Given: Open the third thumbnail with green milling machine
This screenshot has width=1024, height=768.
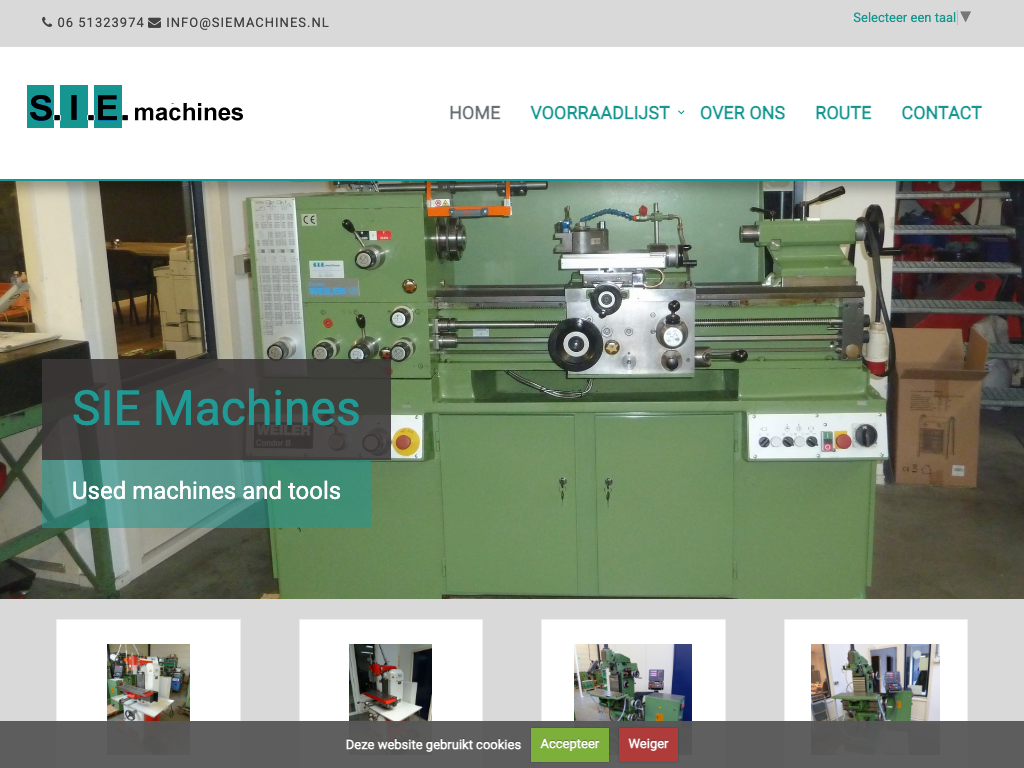Looking at the screenshot, I should pos(633,685).
